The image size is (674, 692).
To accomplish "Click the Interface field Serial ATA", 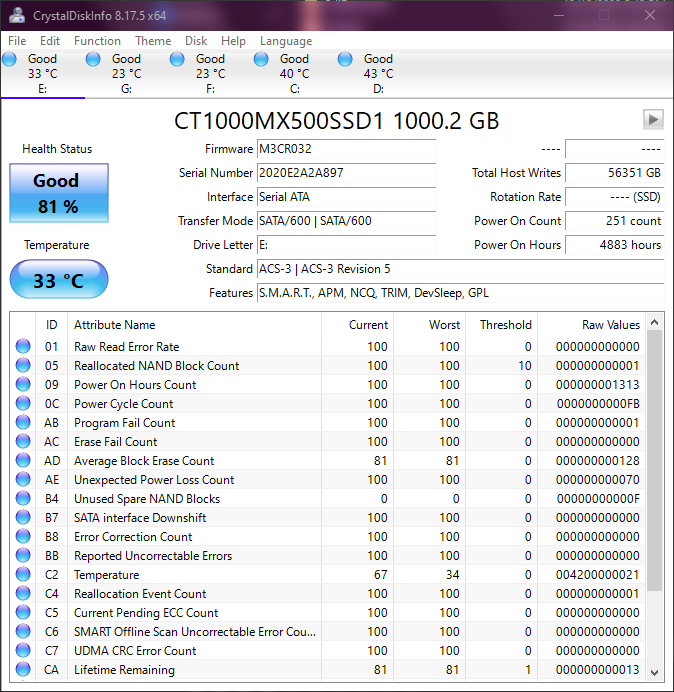I will [346, 196].
